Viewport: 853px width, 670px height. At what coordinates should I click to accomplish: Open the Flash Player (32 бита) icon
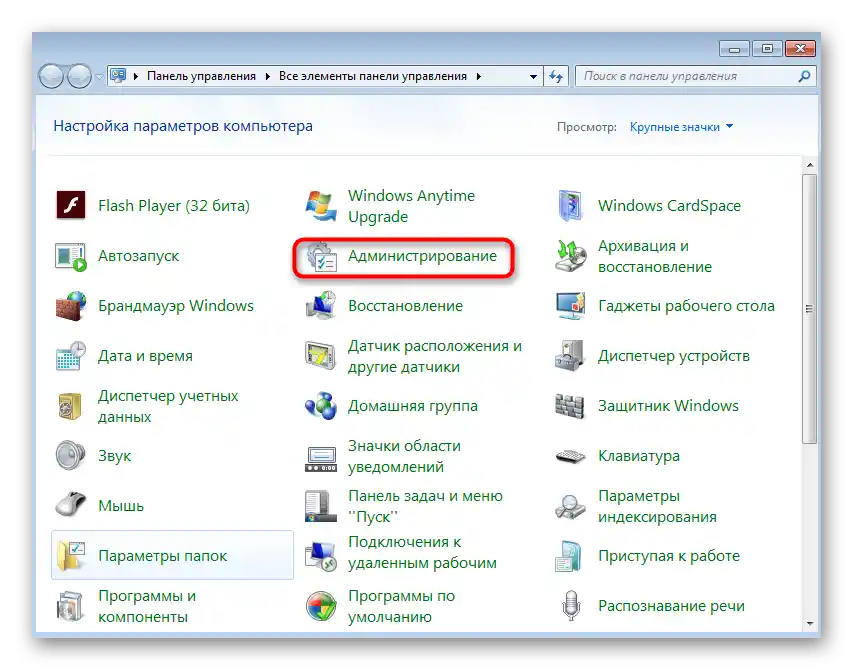click(x=71, y=206)
